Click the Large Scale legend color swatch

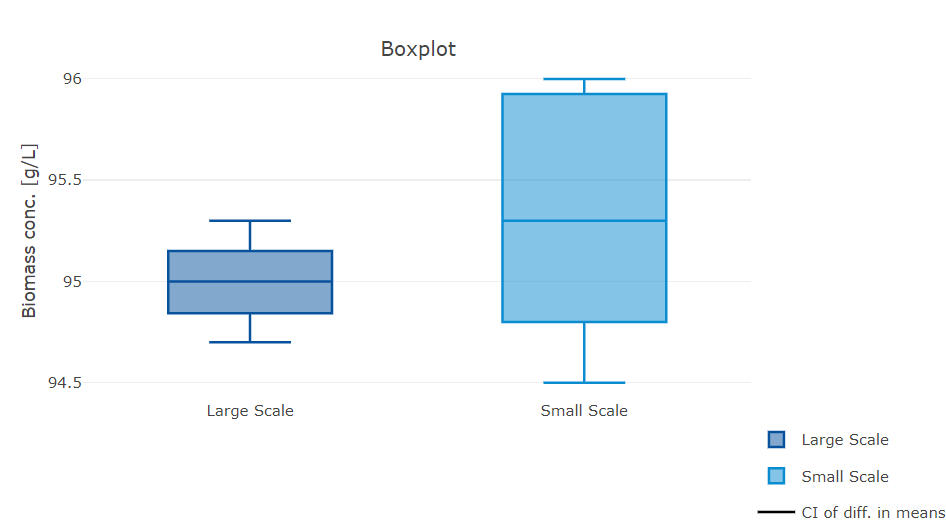[x=776, y=440]
